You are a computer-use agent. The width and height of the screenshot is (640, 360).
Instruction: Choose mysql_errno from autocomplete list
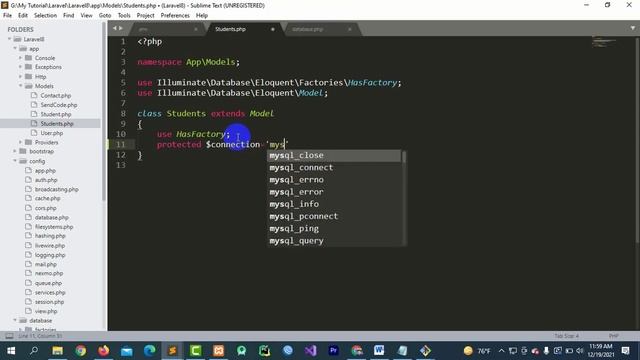point(334,180)
